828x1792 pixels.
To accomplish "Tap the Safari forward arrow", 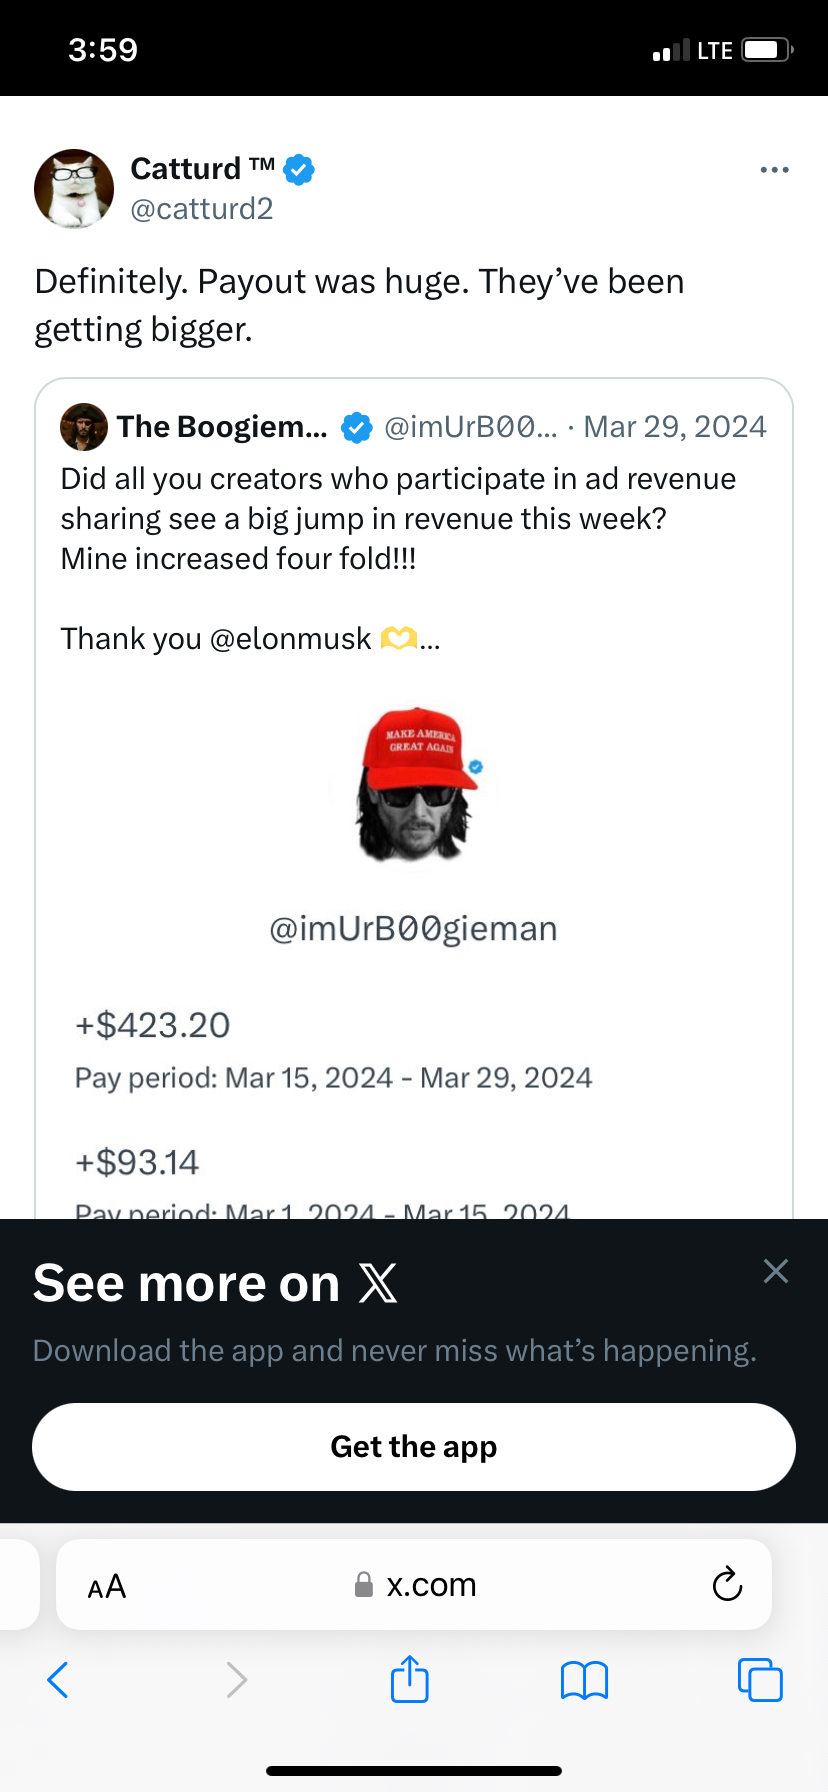I will pyautogui.click(x=236, y=1680).
